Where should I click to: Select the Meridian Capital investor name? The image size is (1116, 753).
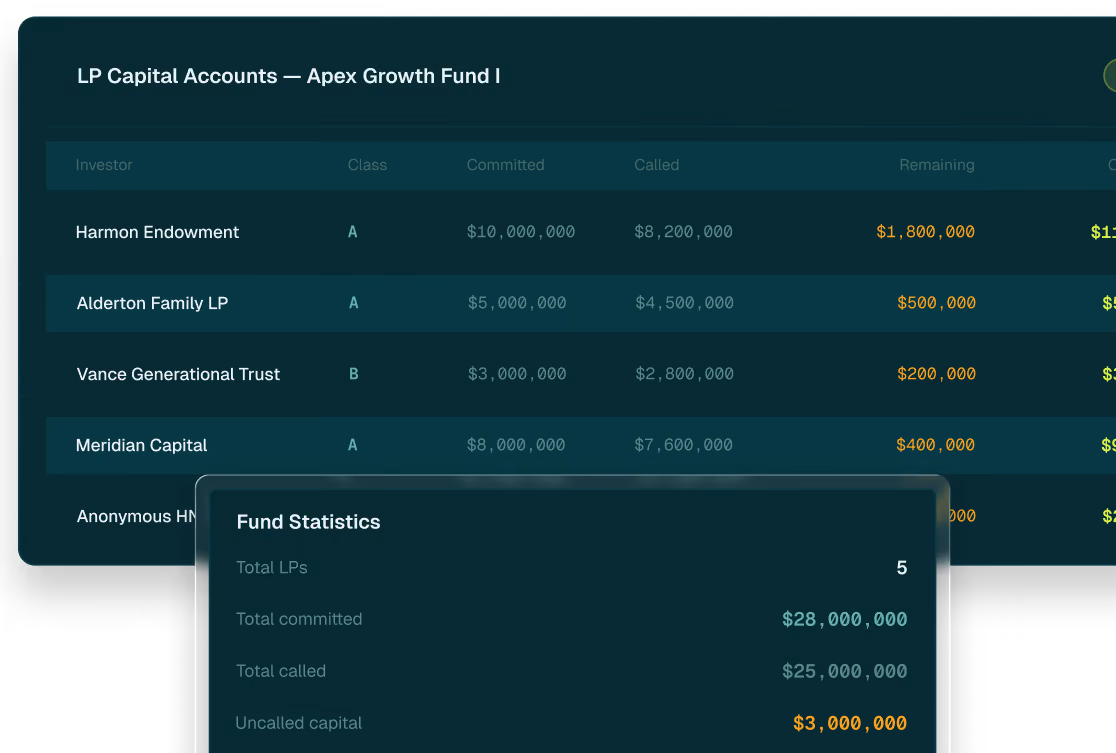(141, 446)
